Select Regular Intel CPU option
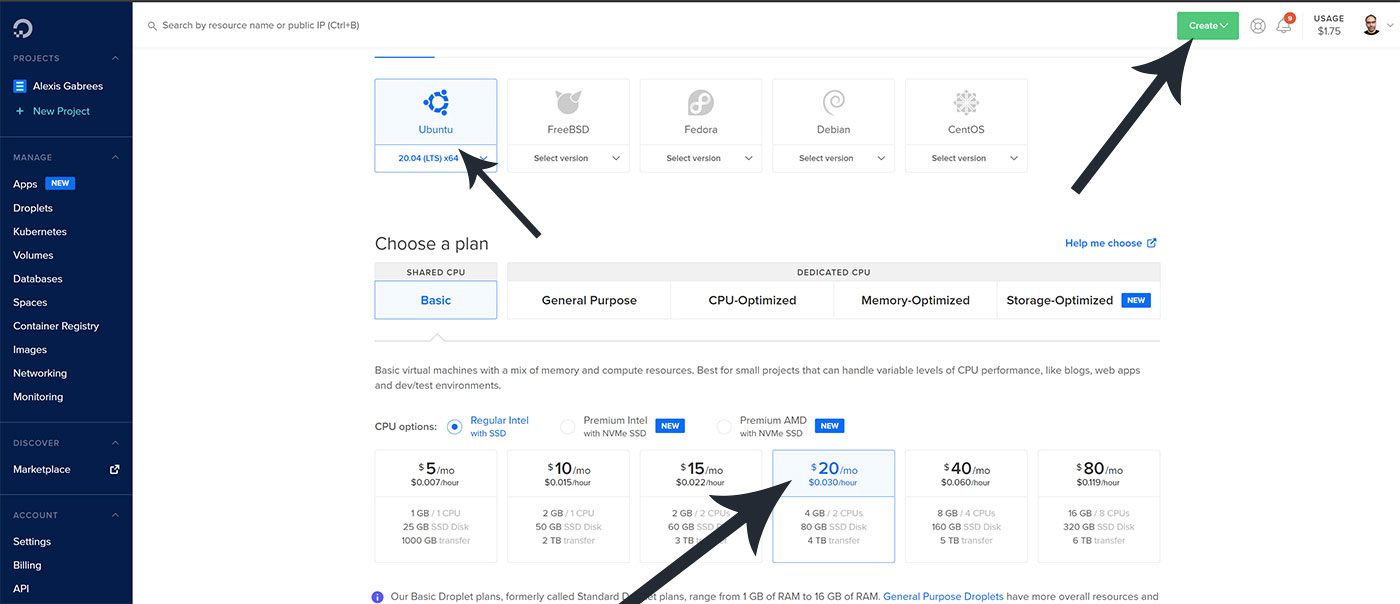Screen dimensions: 1400x604 click(455, 427)
